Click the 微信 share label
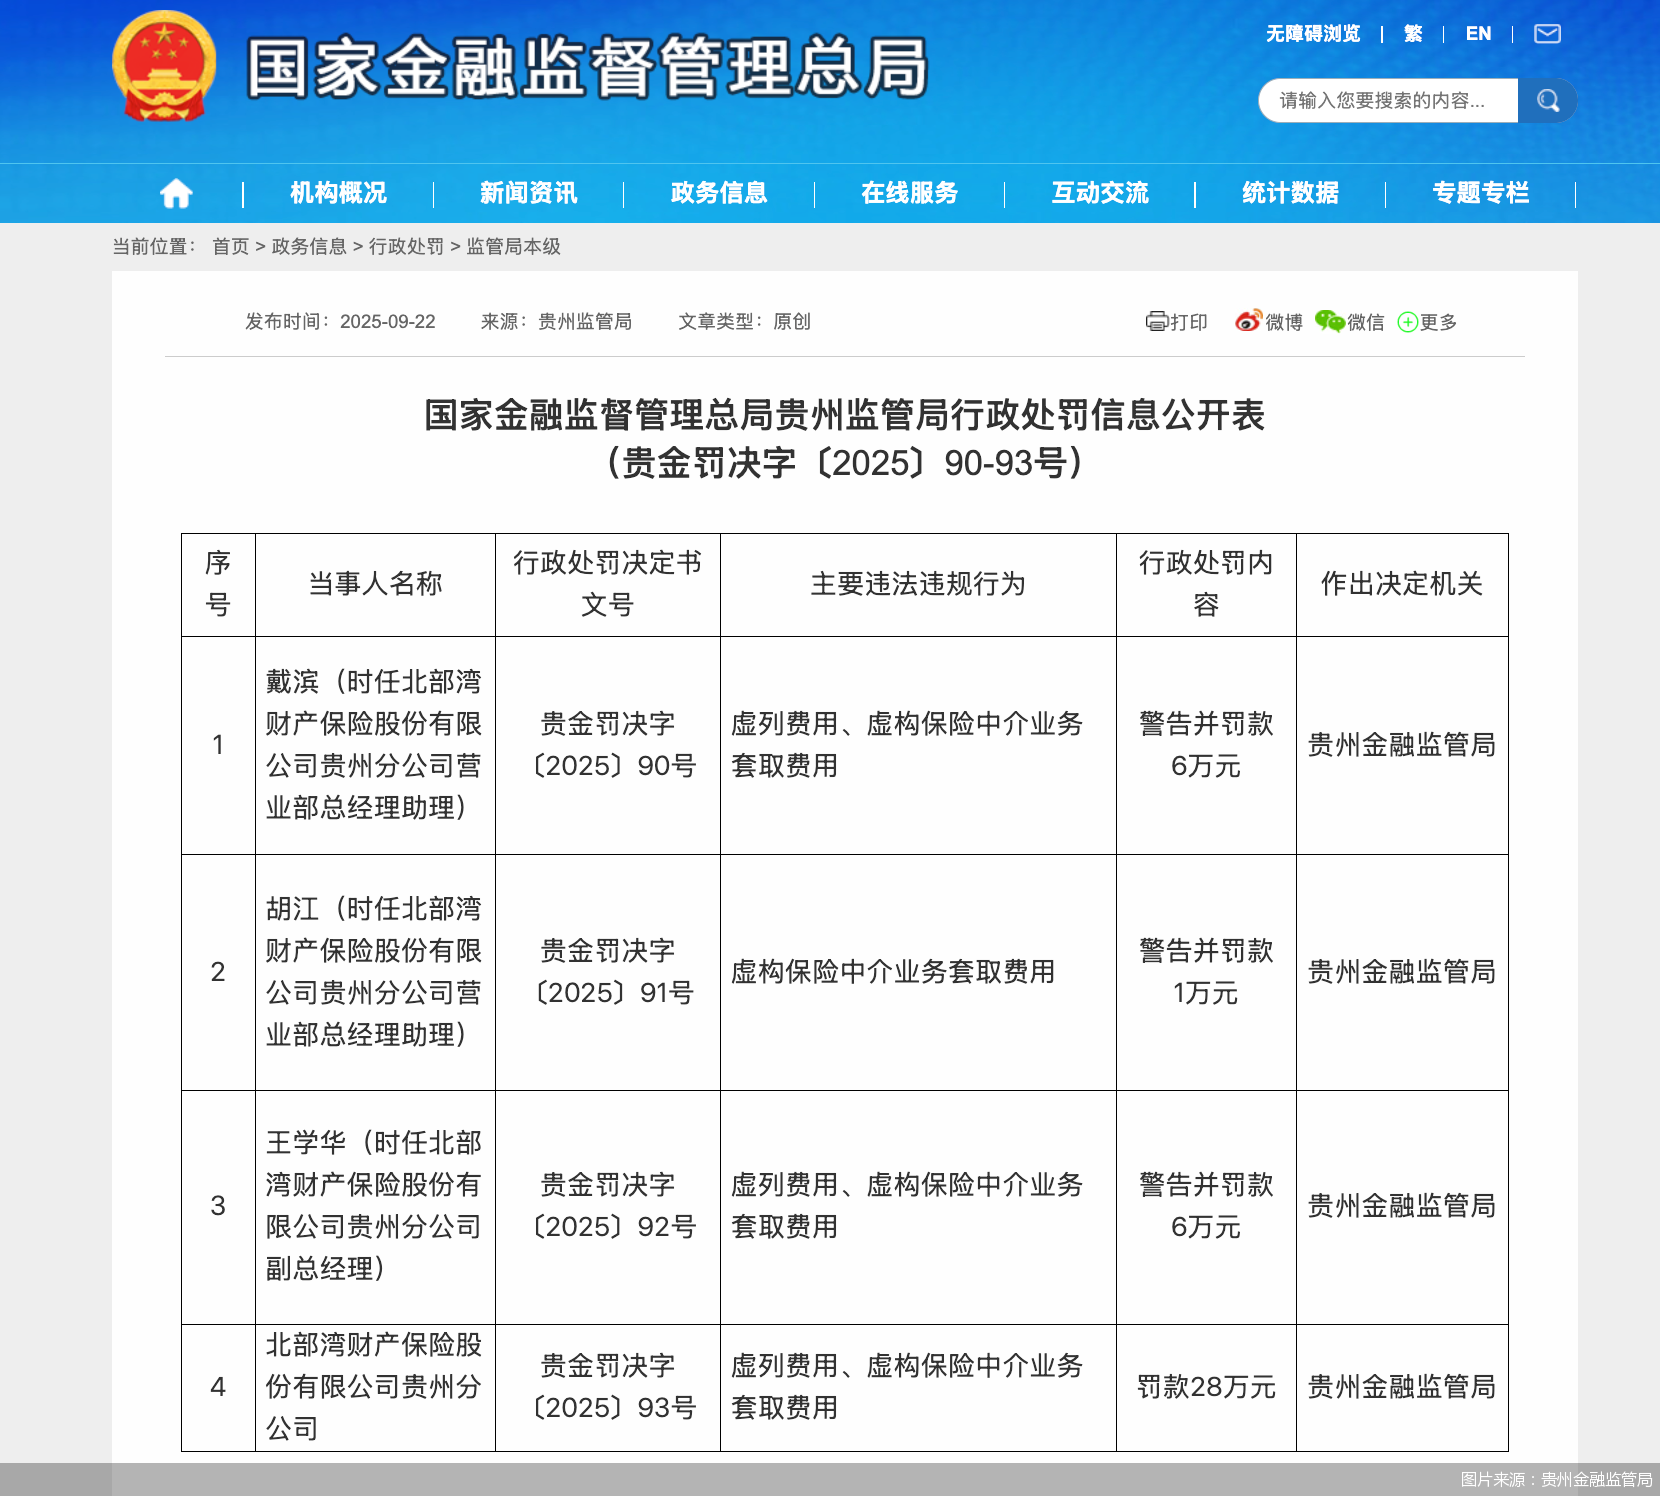The height and width of the screenshot is (1496, 1660). point(1366,322)
